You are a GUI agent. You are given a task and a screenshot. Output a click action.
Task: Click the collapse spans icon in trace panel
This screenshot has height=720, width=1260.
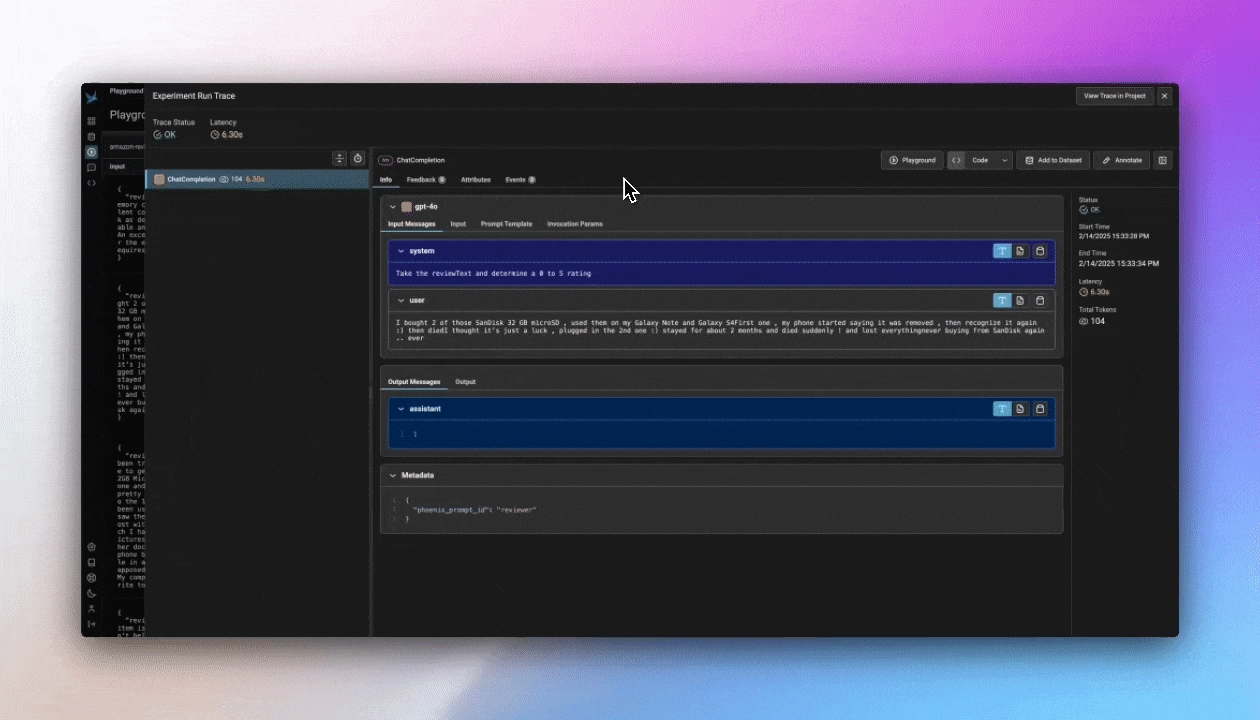click(x=339, y=159)
